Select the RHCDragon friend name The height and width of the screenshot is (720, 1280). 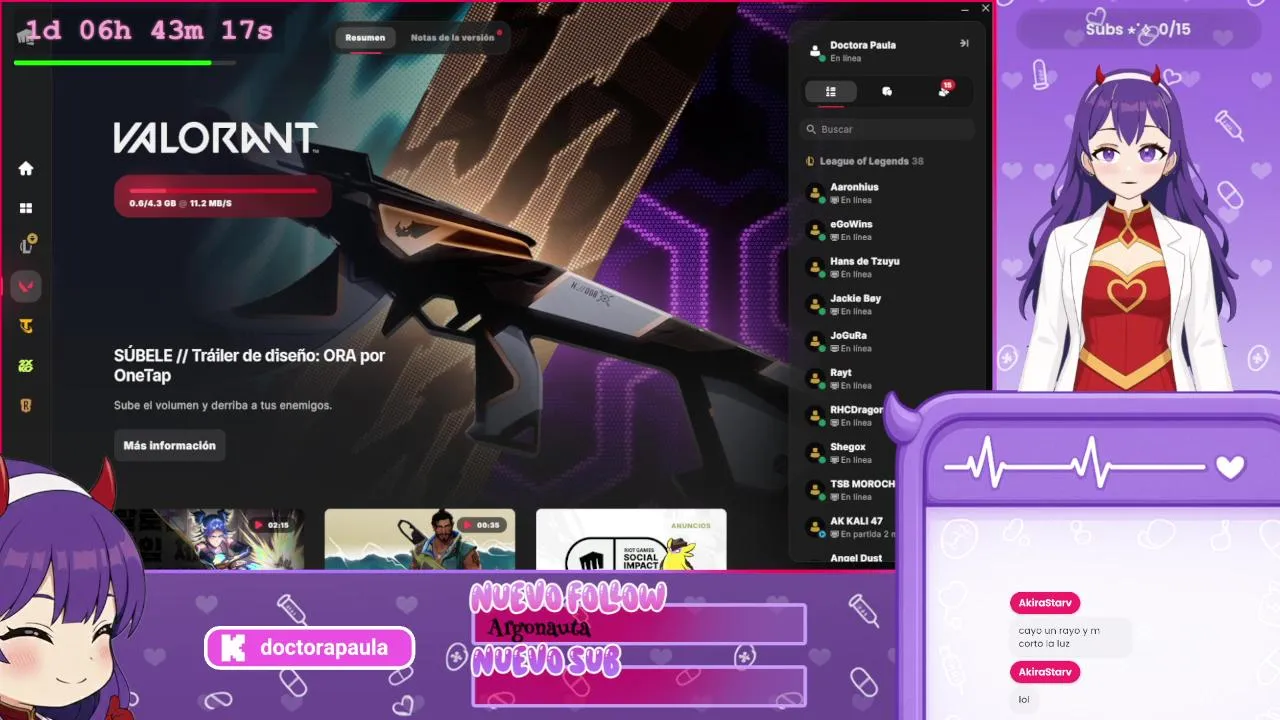pos(857,410)
